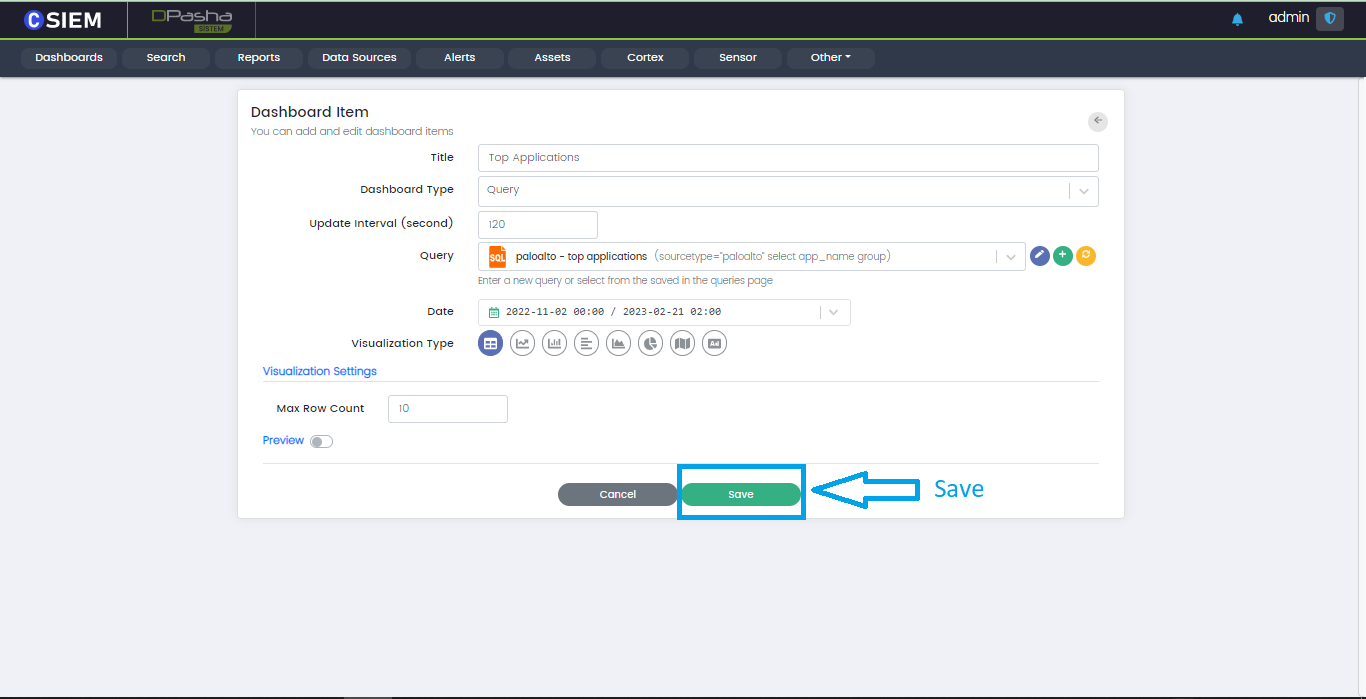The height and width of the screenshot is (699, 1366).
Task: Expand the Dashboard Type dropdown
Action: [x=1084, y=191]
